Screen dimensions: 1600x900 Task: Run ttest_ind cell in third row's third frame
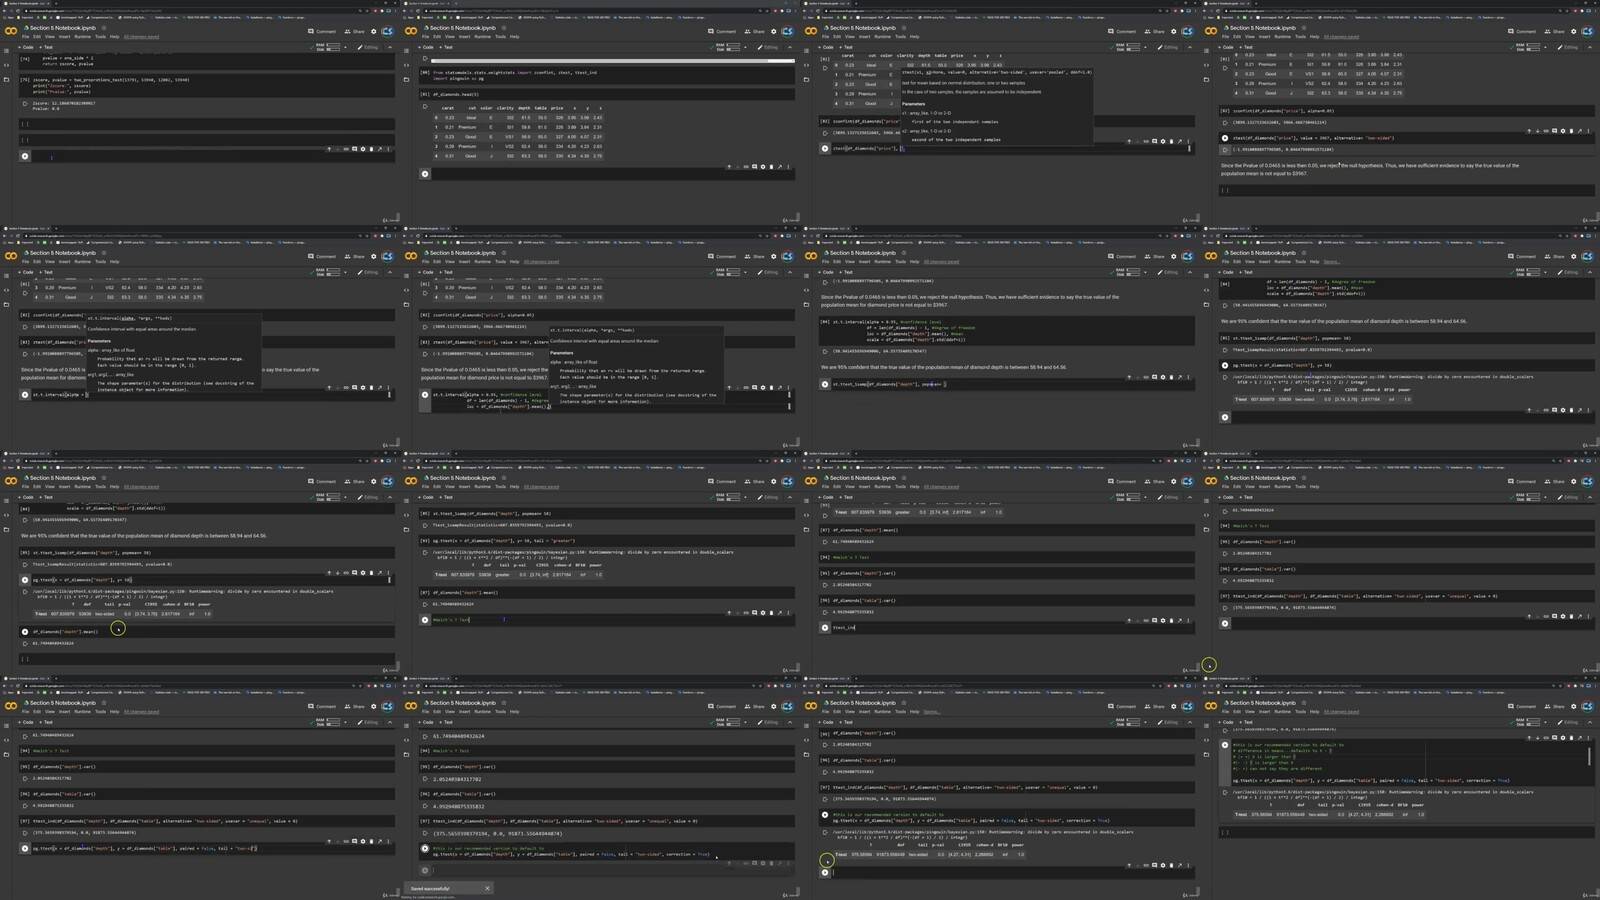[x=825, y=628]
